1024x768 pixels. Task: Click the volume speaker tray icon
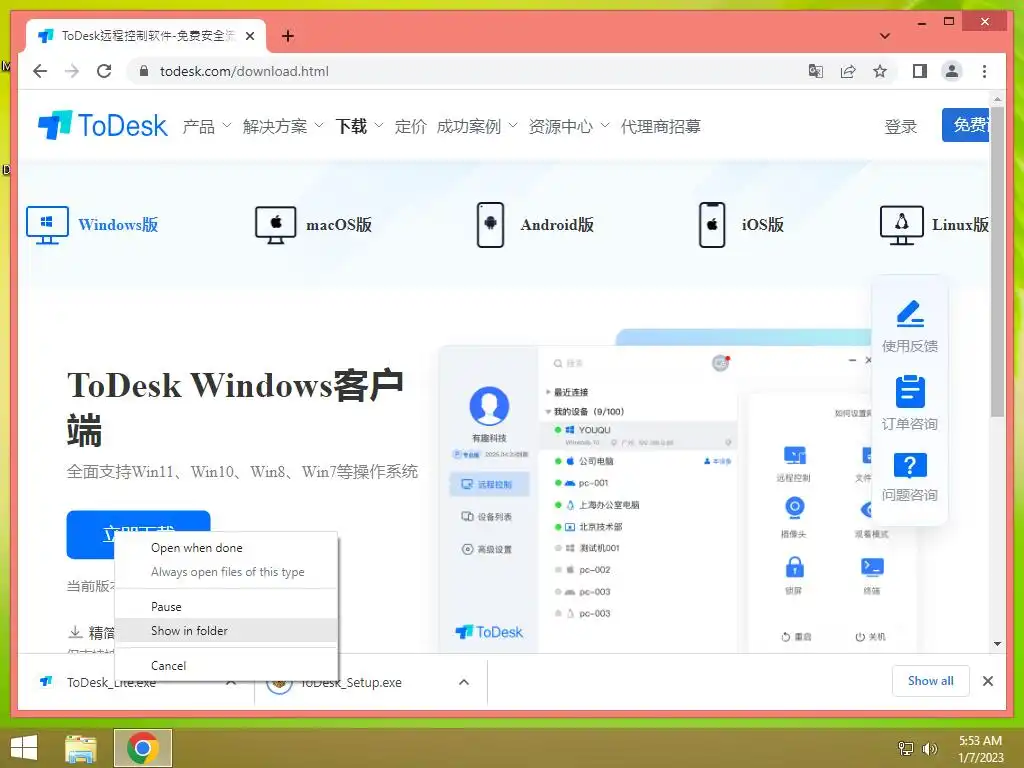(x=929, y=748)
